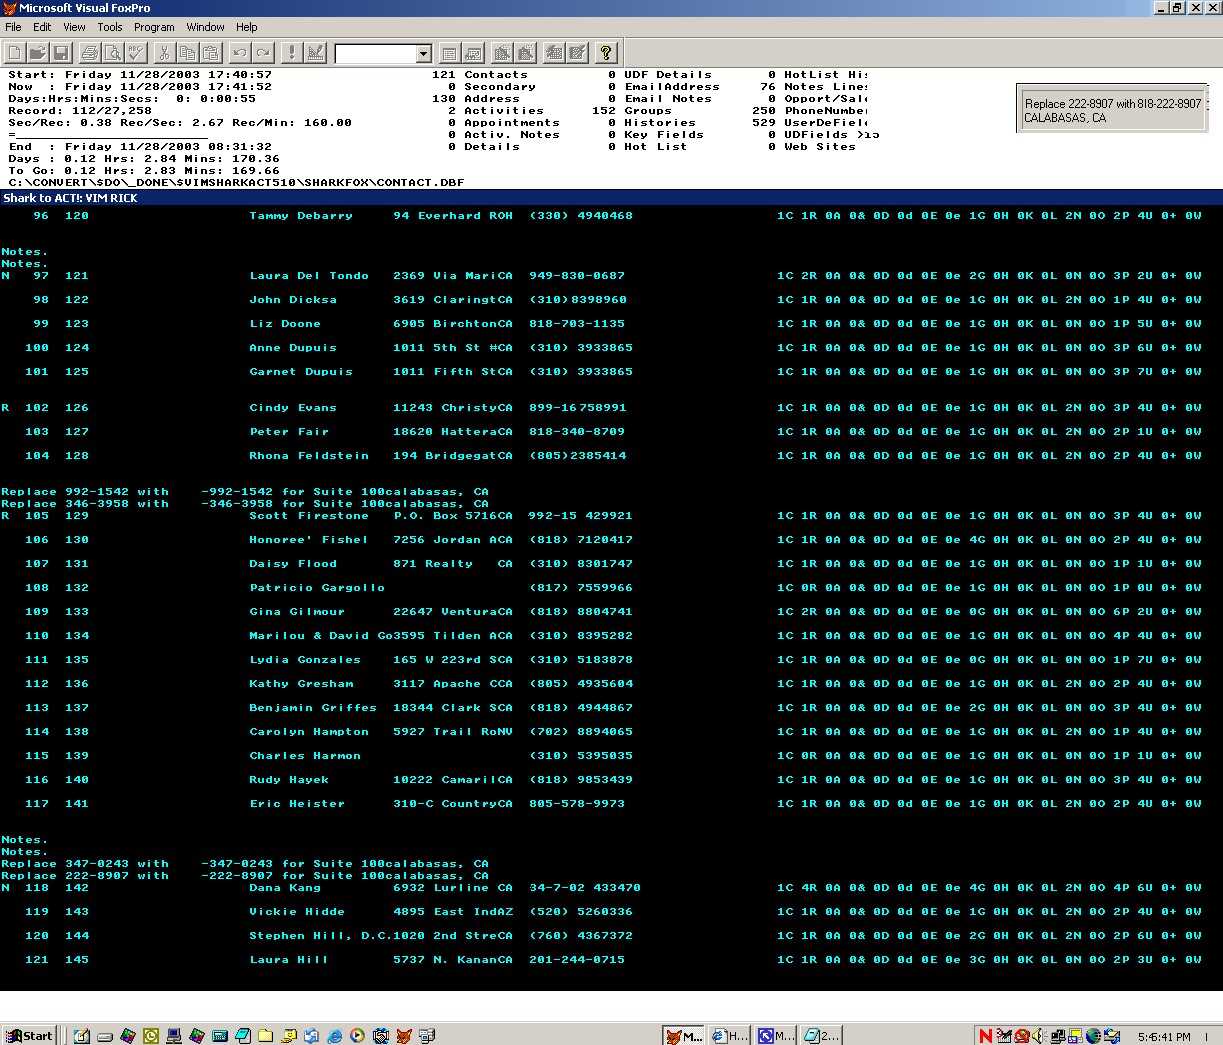Image resolution: width=1223 pixels, height=1045 pixels.
Task: Open the File menu
Action: point(13,27)
